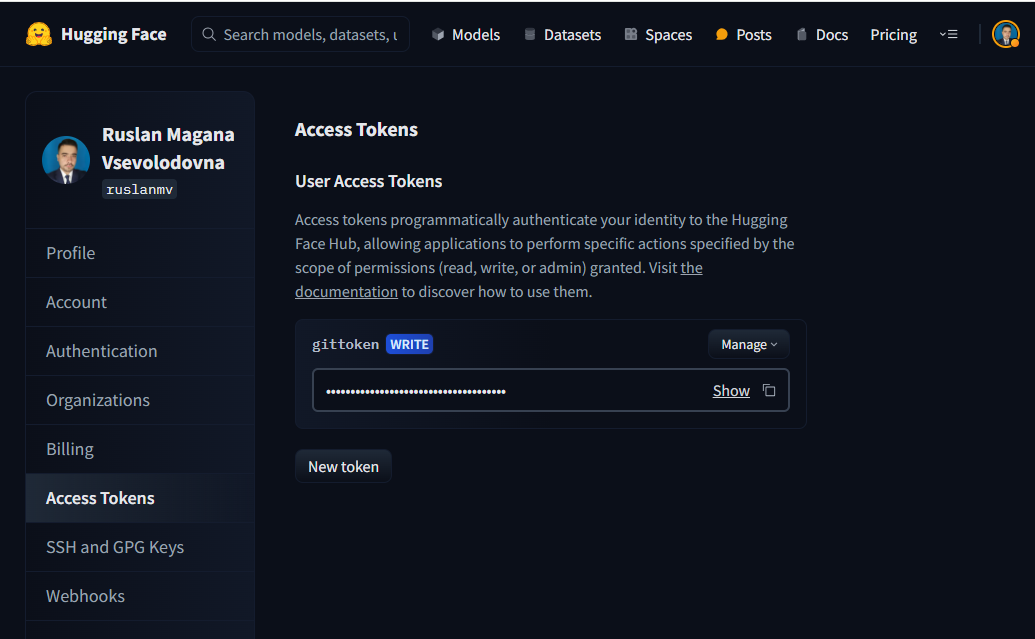Open Organizations settings
Viewport: 1035px width, 639px height.
140,399
